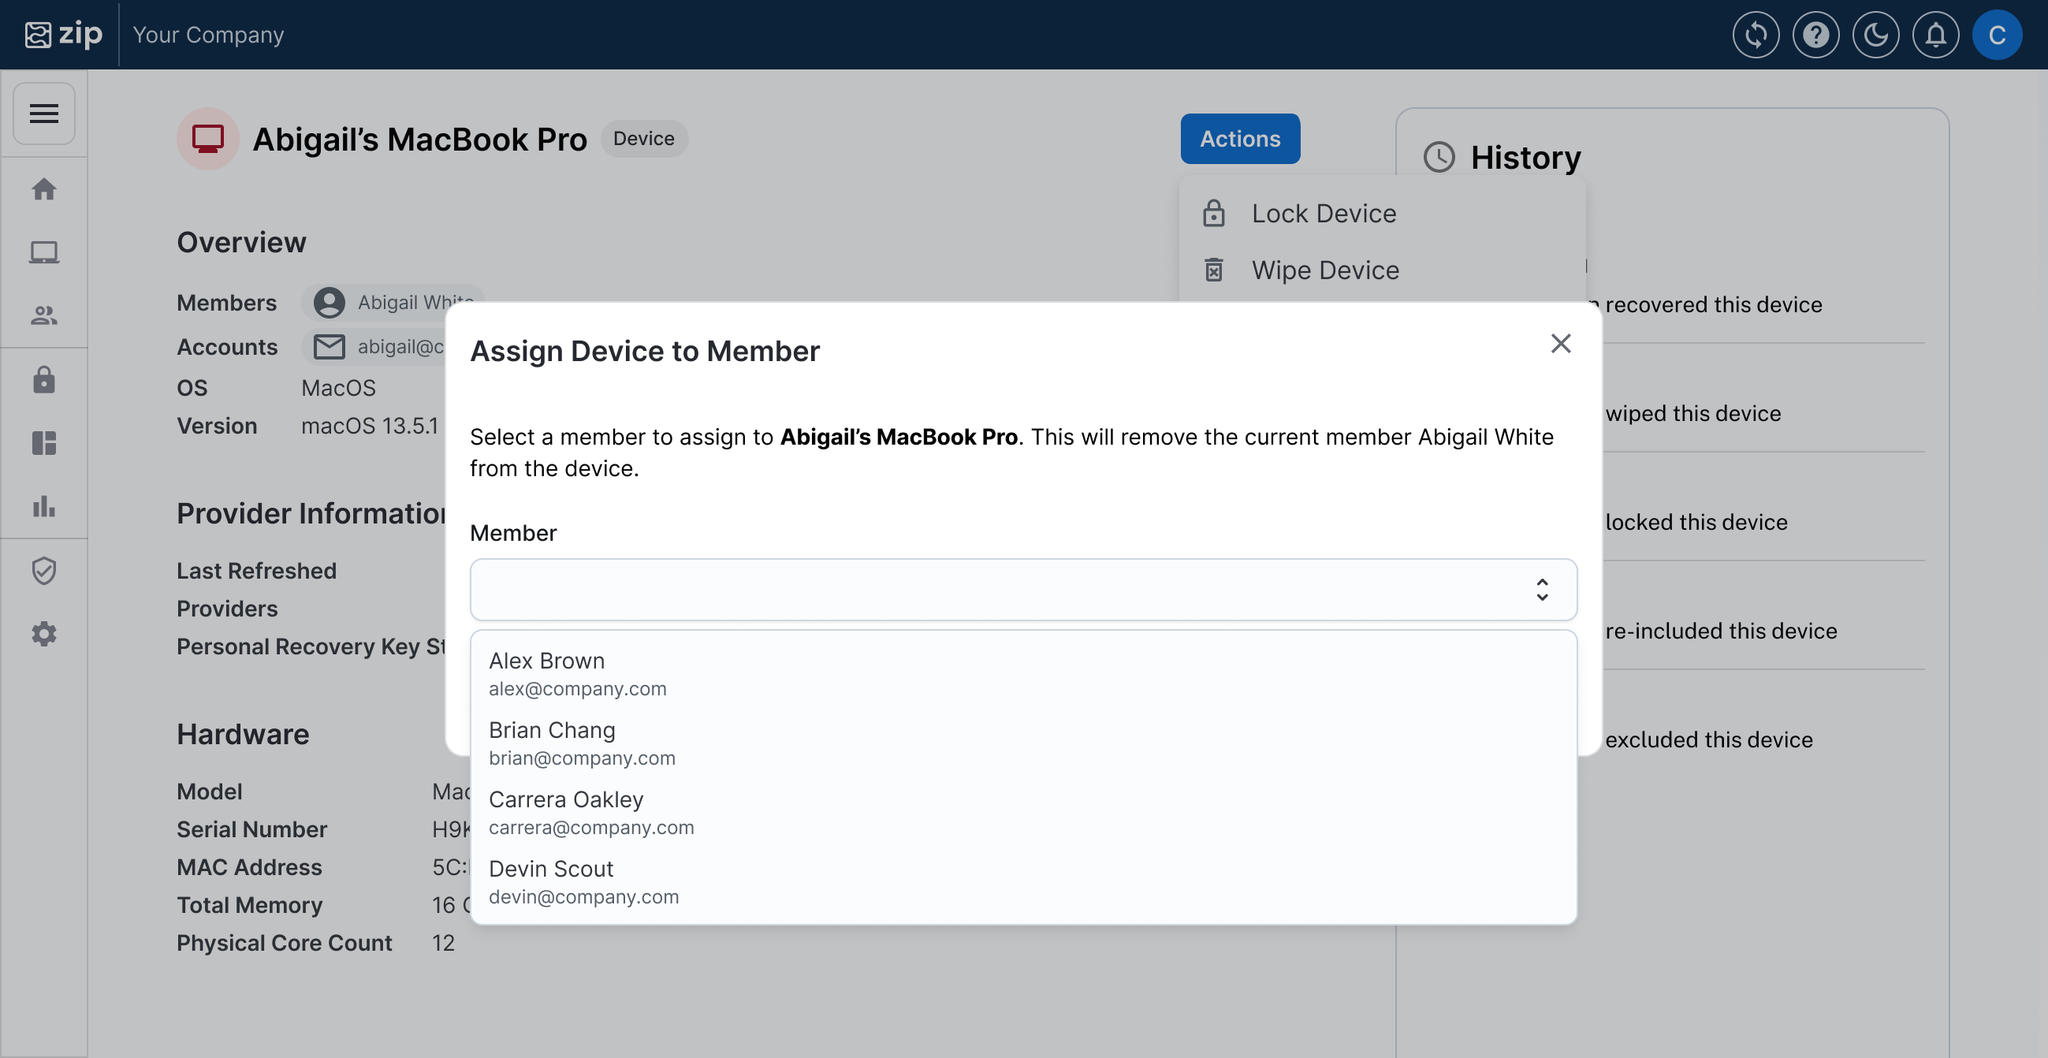The height and width of the screenshot is (1058, 2048).
Task: Open notifications bell
Action: tap(1935, 36)
